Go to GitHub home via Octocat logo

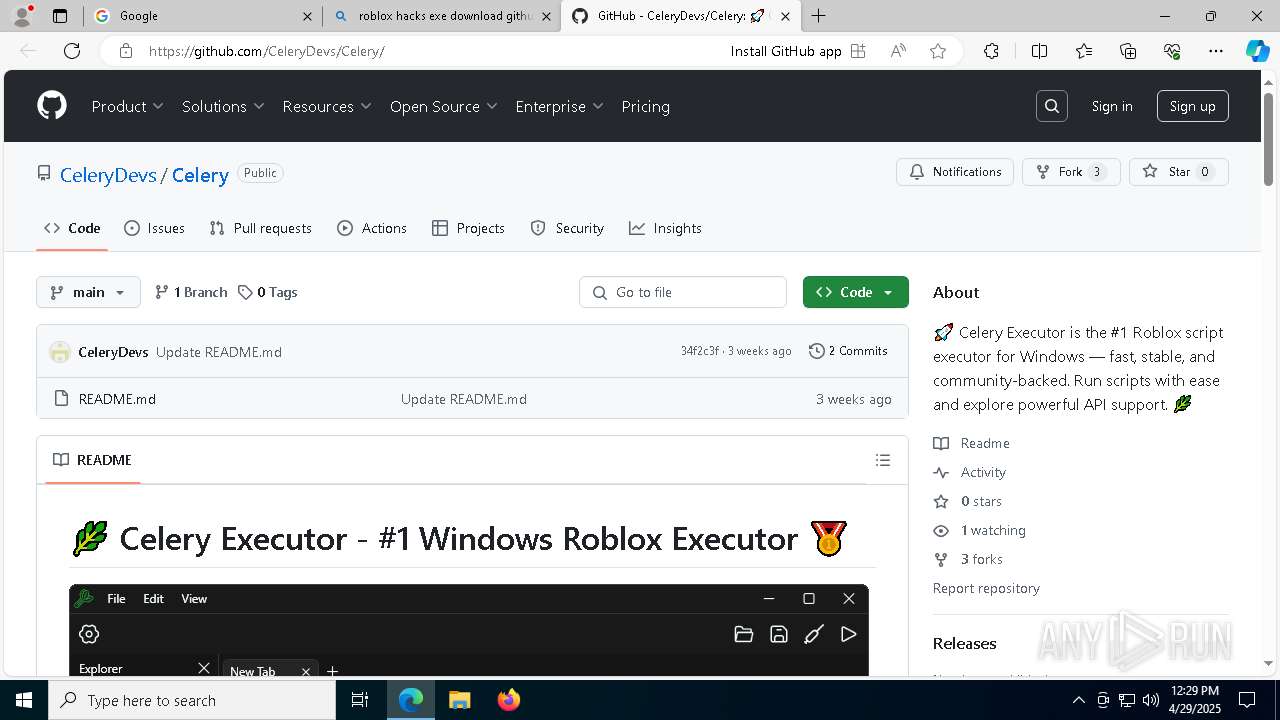coord(52,106)
